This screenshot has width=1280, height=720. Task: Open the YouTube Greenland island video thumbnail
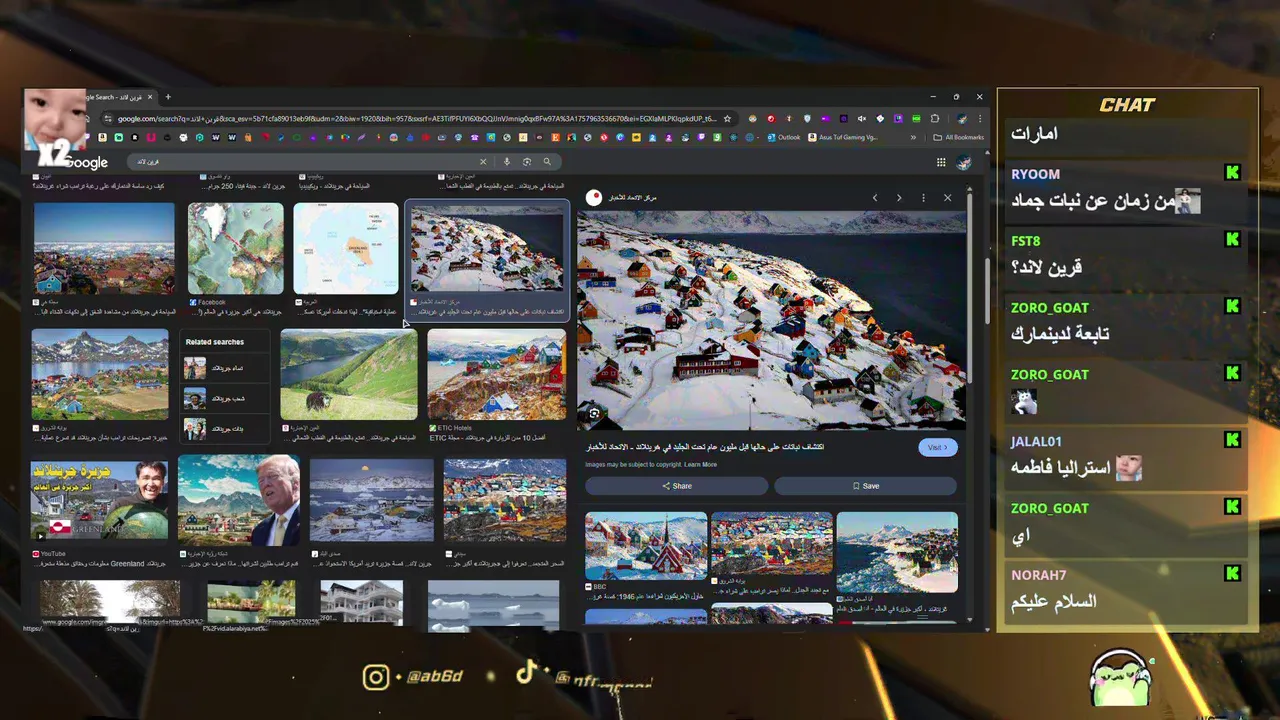tap(99, 500)
